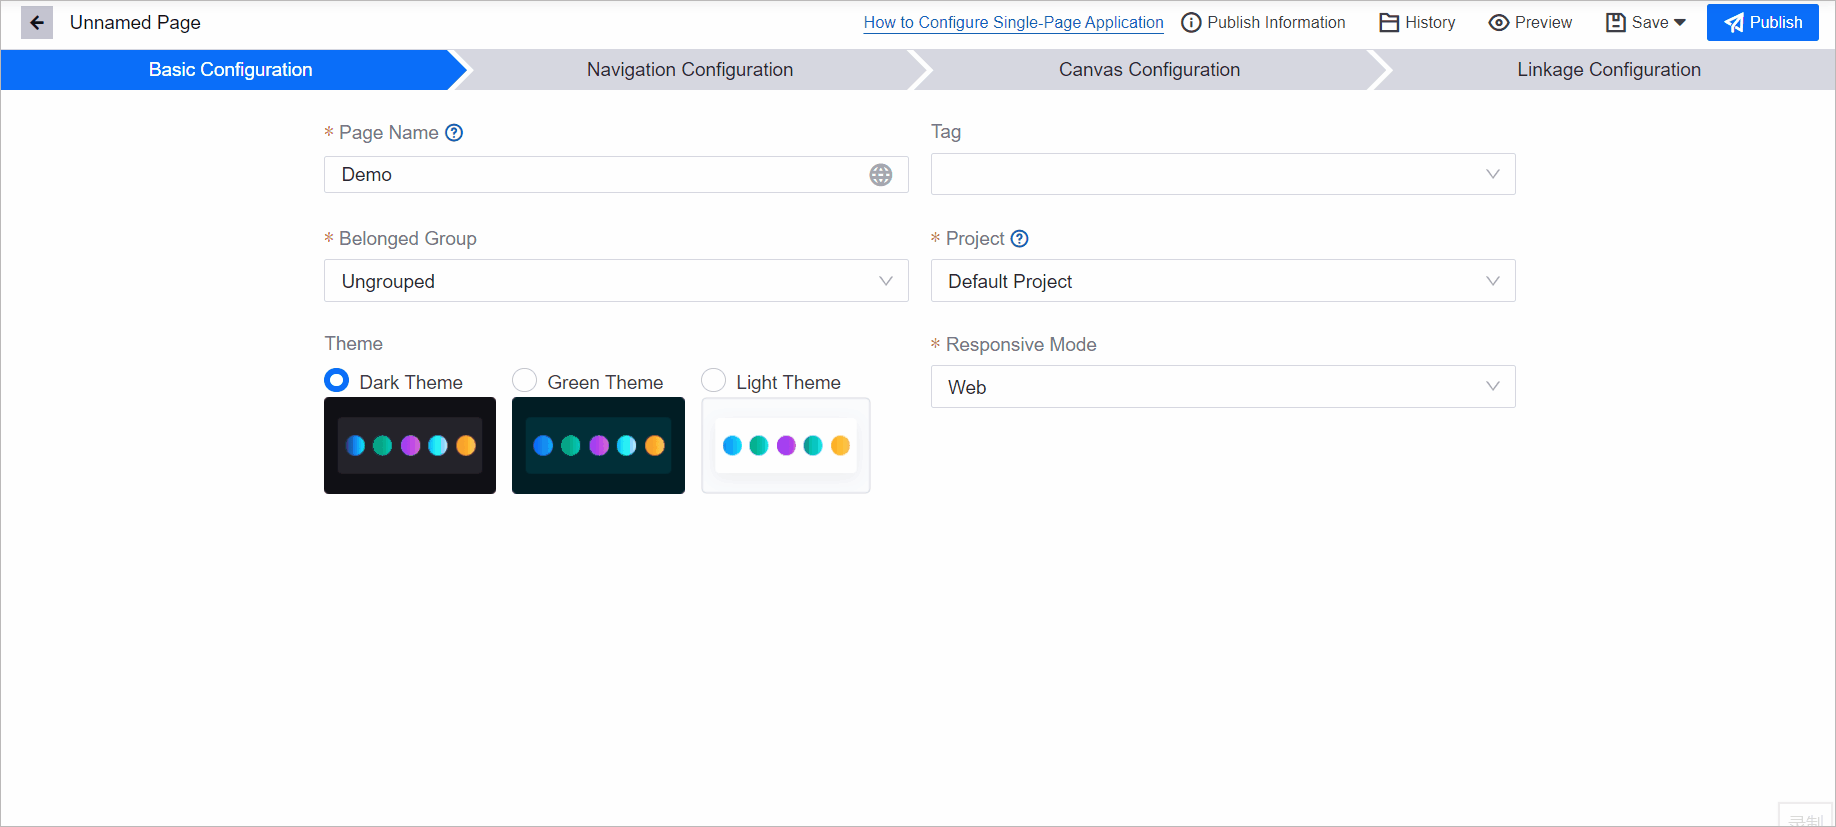Switch to Navigation Configuration step
1836x827 pixels.
pyautogui.click(x=689, y=70)
